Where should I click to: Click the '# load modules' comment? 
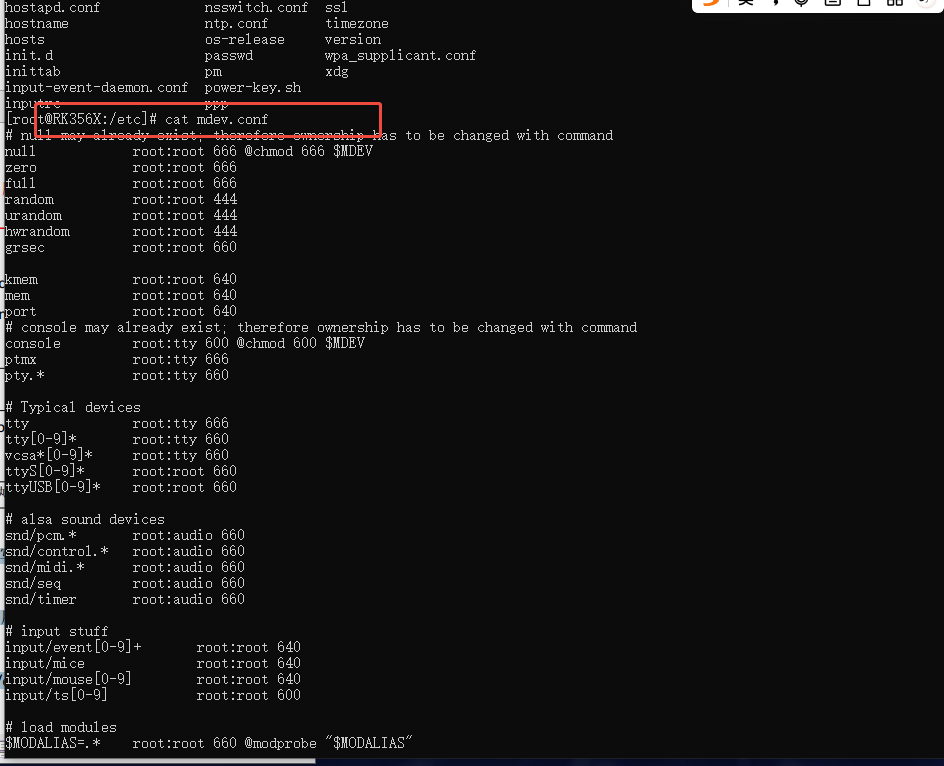click(61, 727)
